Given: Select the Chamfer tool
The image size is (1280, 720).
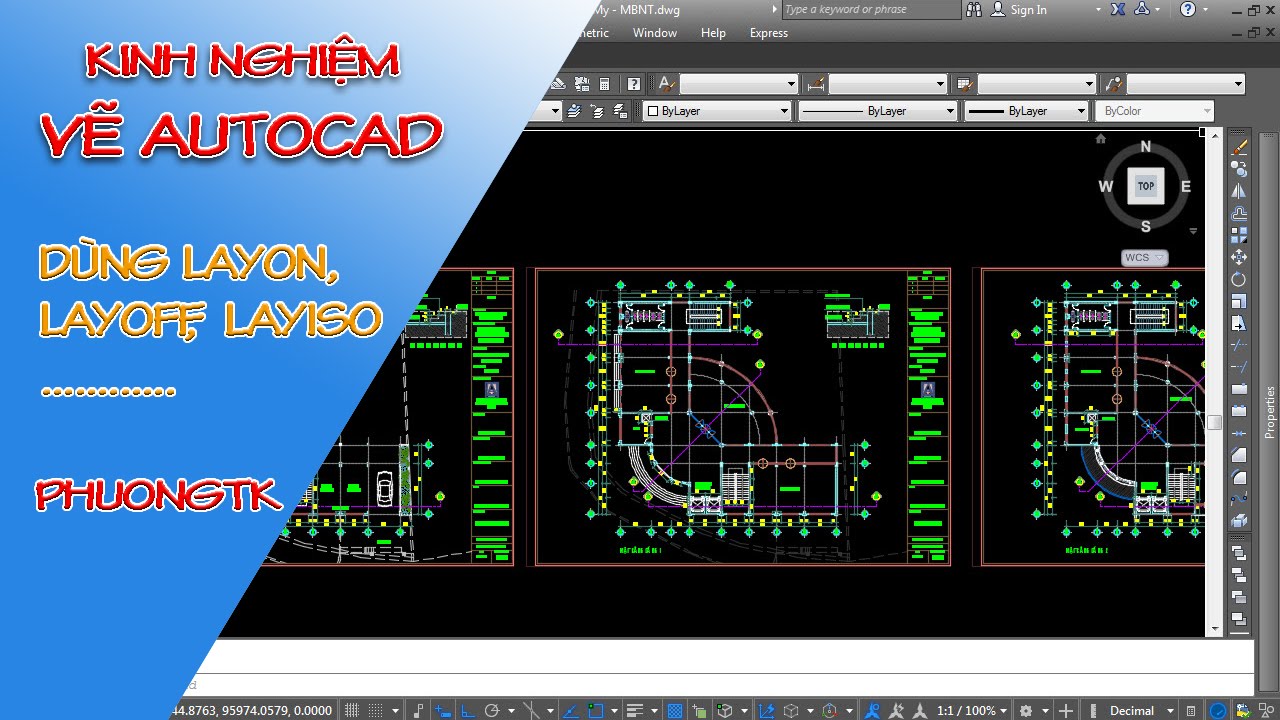Looking at the screenshot, I should 1239,454.
